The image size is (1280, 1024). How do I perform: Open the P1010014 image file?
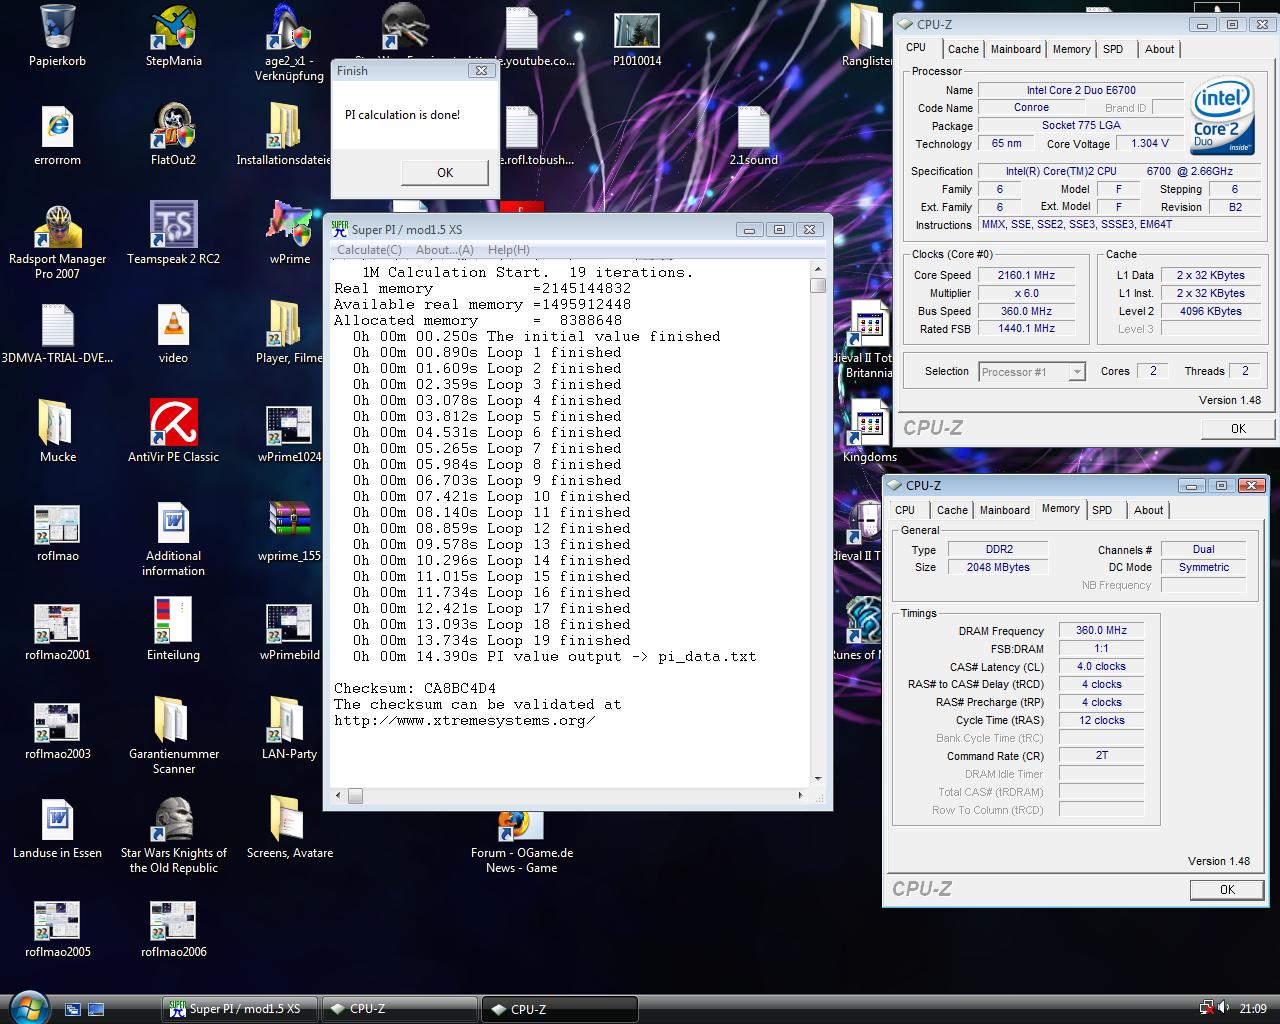coord(637,31)
